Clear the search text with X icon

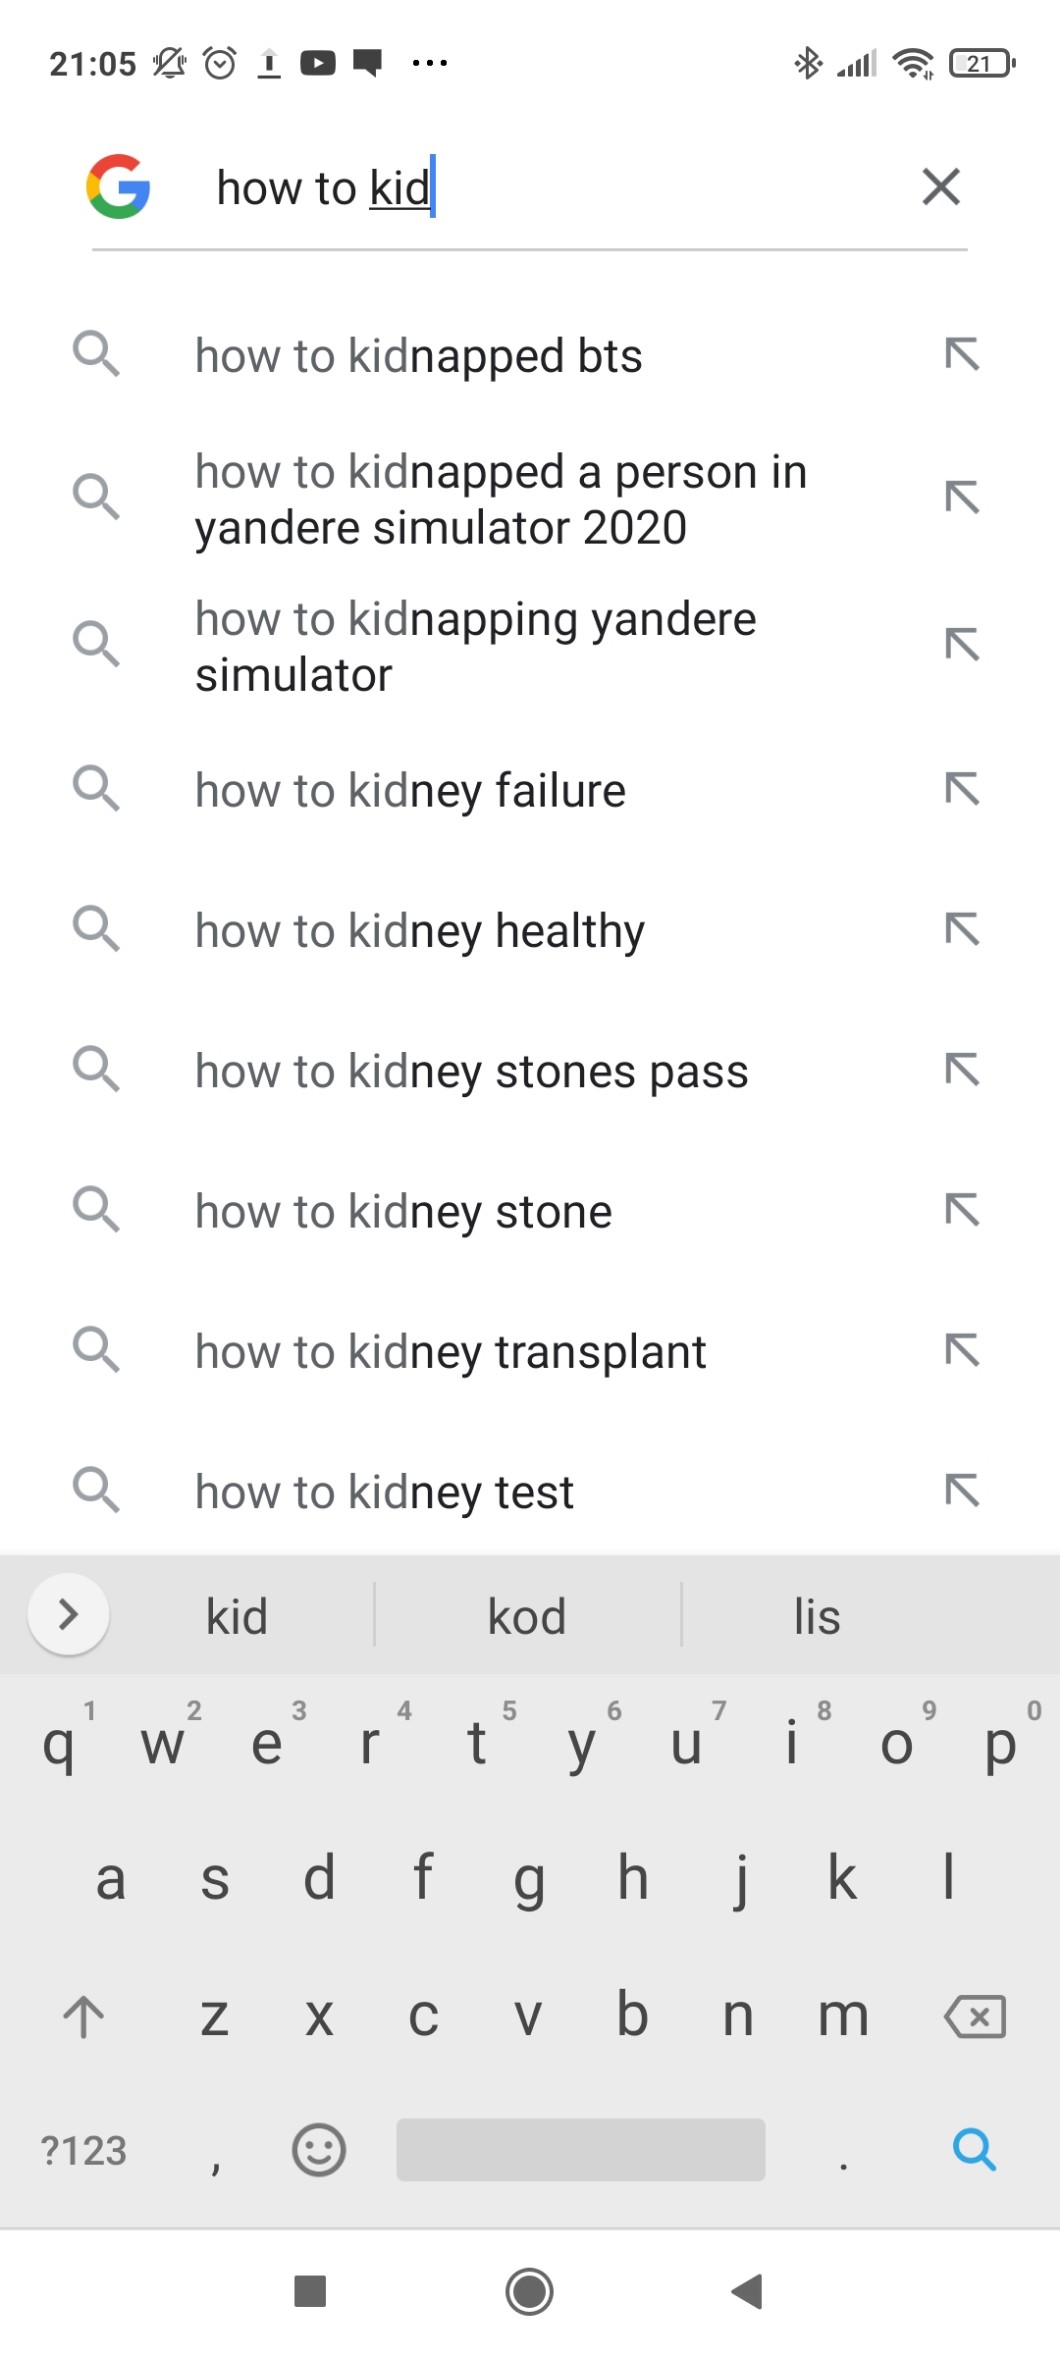[x=940, y=187]
